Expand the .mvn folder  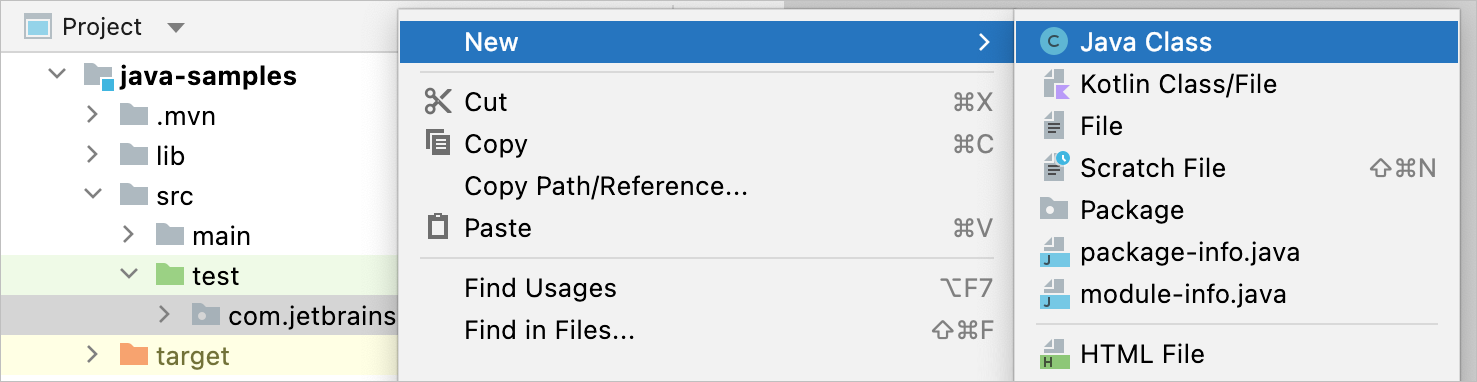[93, 115]
